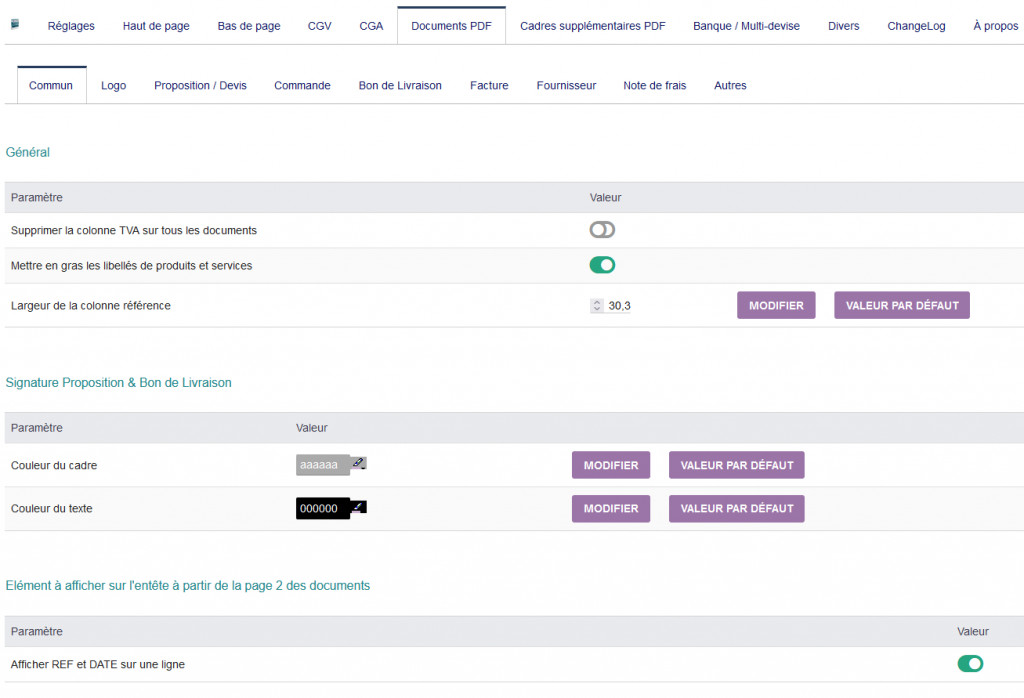Click the reference column width stepper arrows

[x=597, y=306]
